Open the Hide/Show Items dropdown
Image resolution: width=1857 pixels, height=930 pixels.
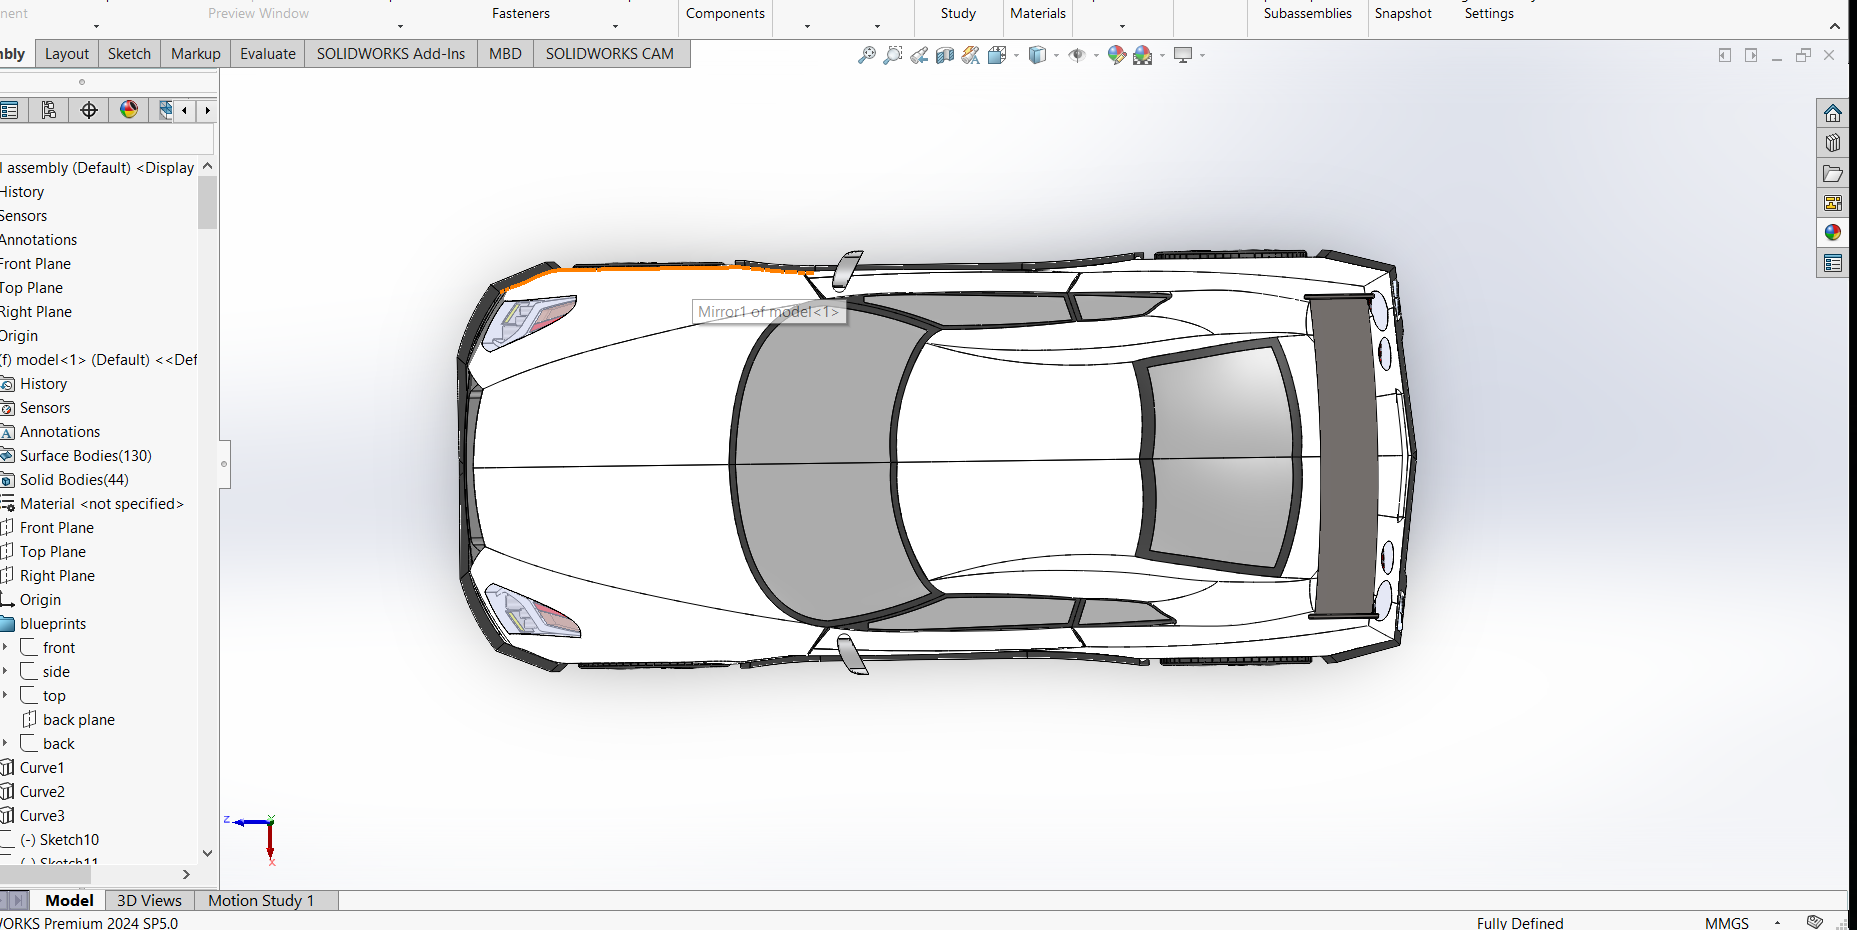(1097, 56)
